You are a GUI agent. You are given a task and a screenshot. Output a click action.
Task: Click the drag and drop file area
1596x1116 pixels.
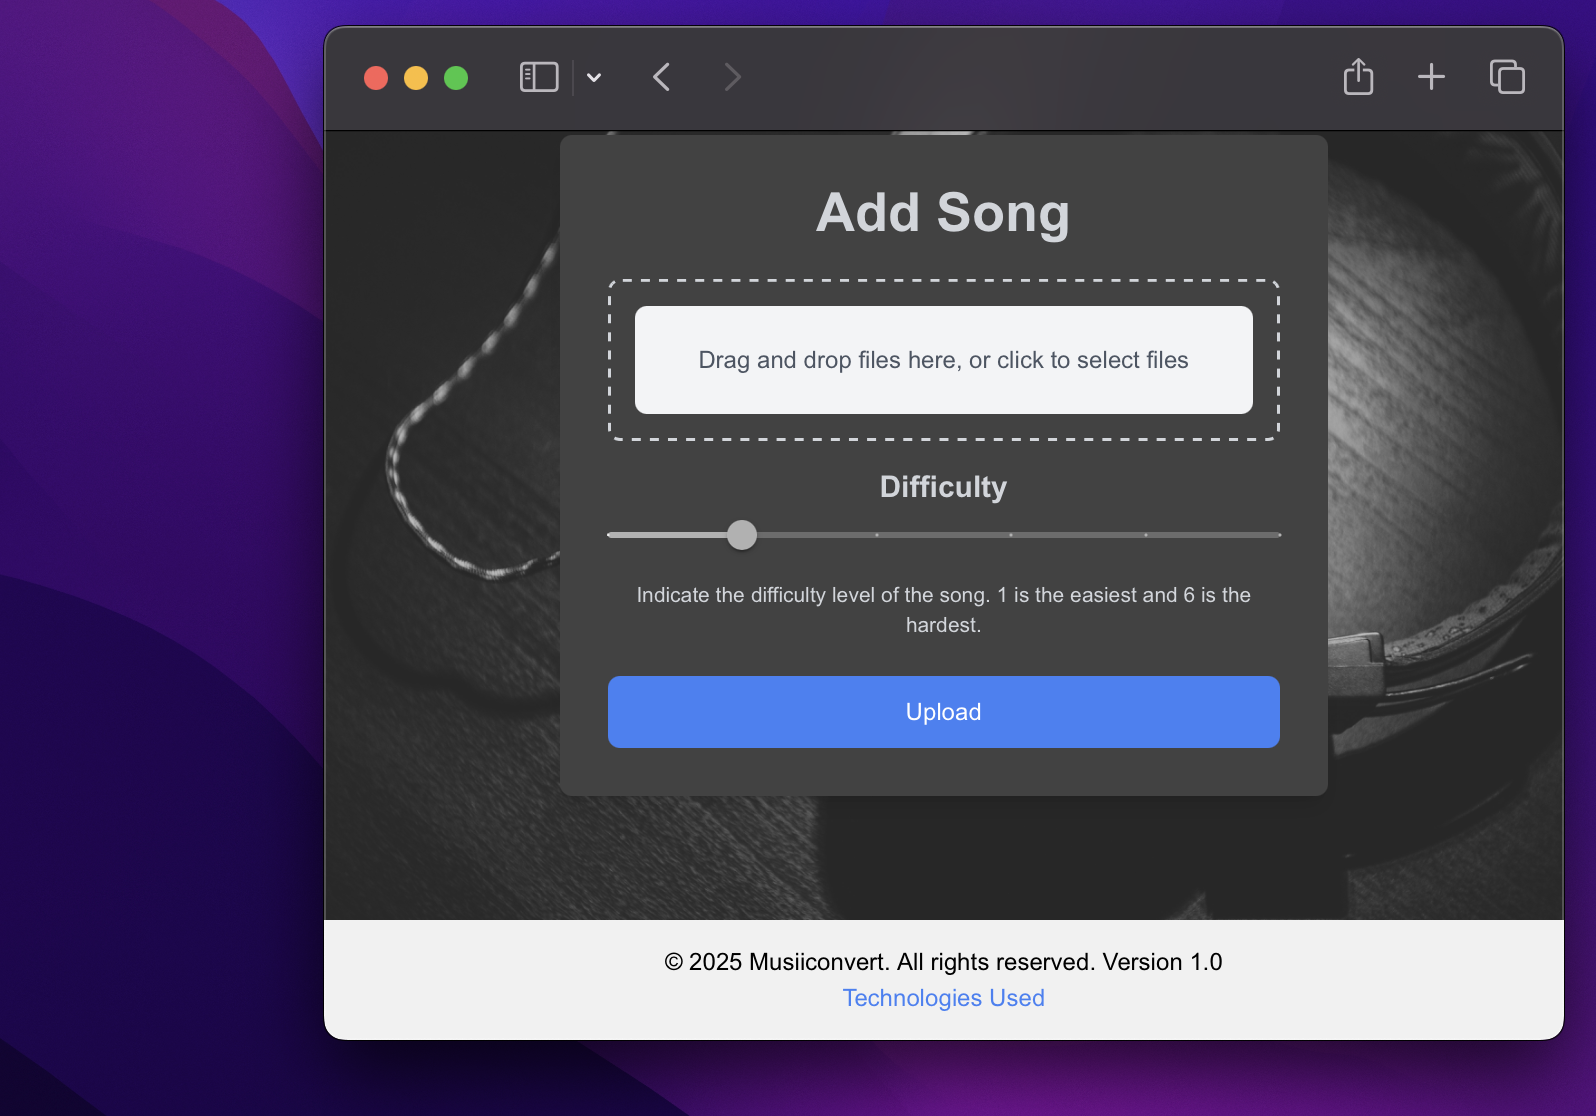[x=944, y=360]
